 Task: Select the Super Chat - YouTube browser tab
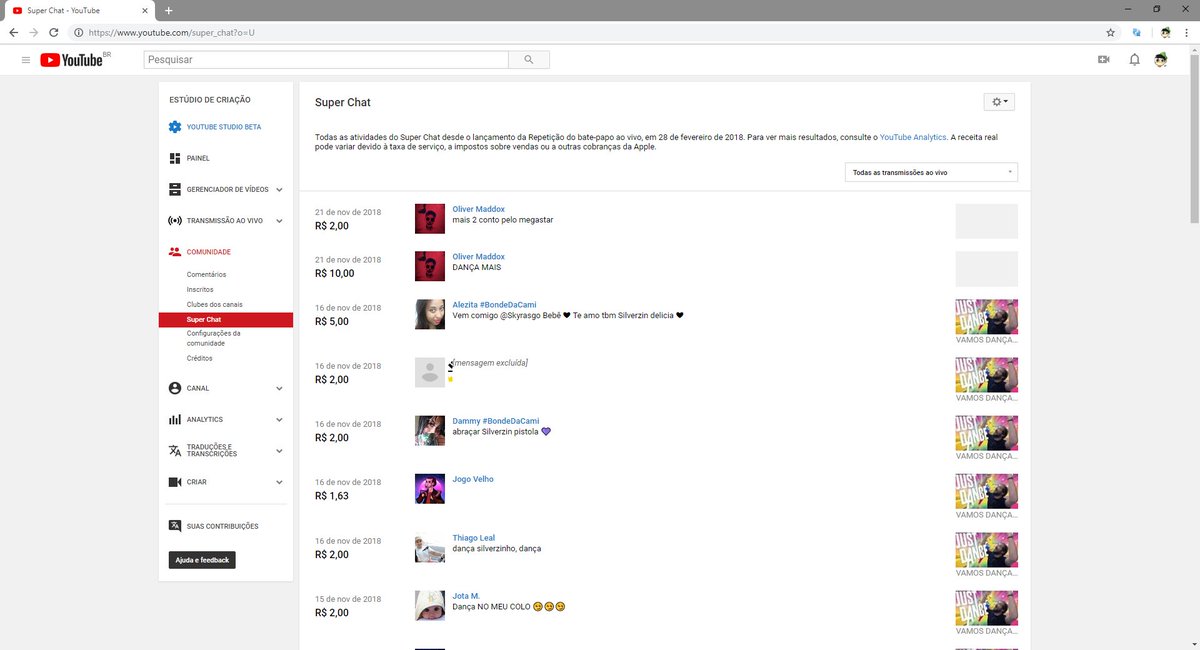tap(81, 10)
